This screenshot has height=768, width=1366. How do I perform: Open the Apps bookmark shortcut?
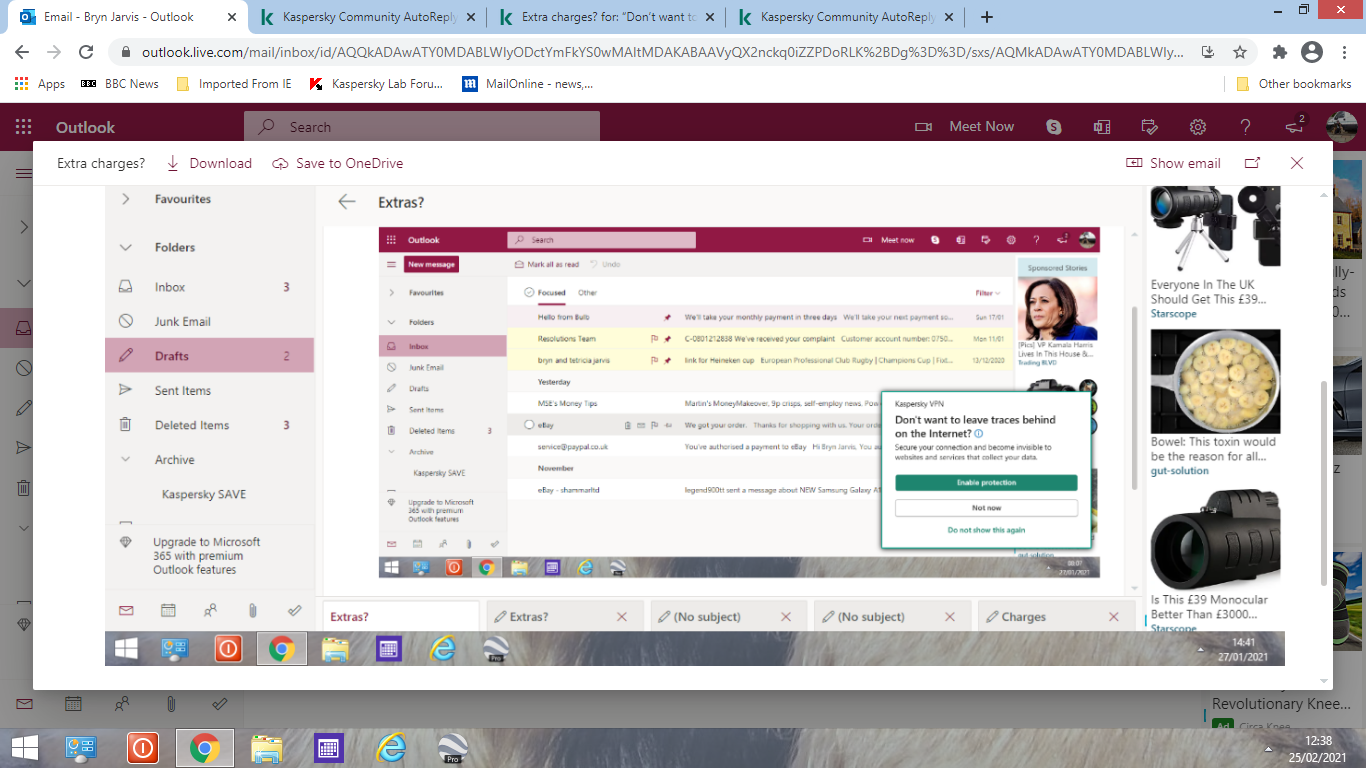click(40, 84)
